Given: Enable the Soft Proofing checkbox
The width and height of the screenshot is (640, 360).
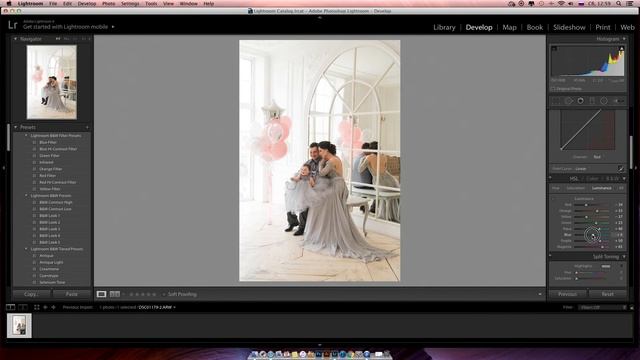Looking at the screenshot, I should pyautogui.click(x=164, y=294).
